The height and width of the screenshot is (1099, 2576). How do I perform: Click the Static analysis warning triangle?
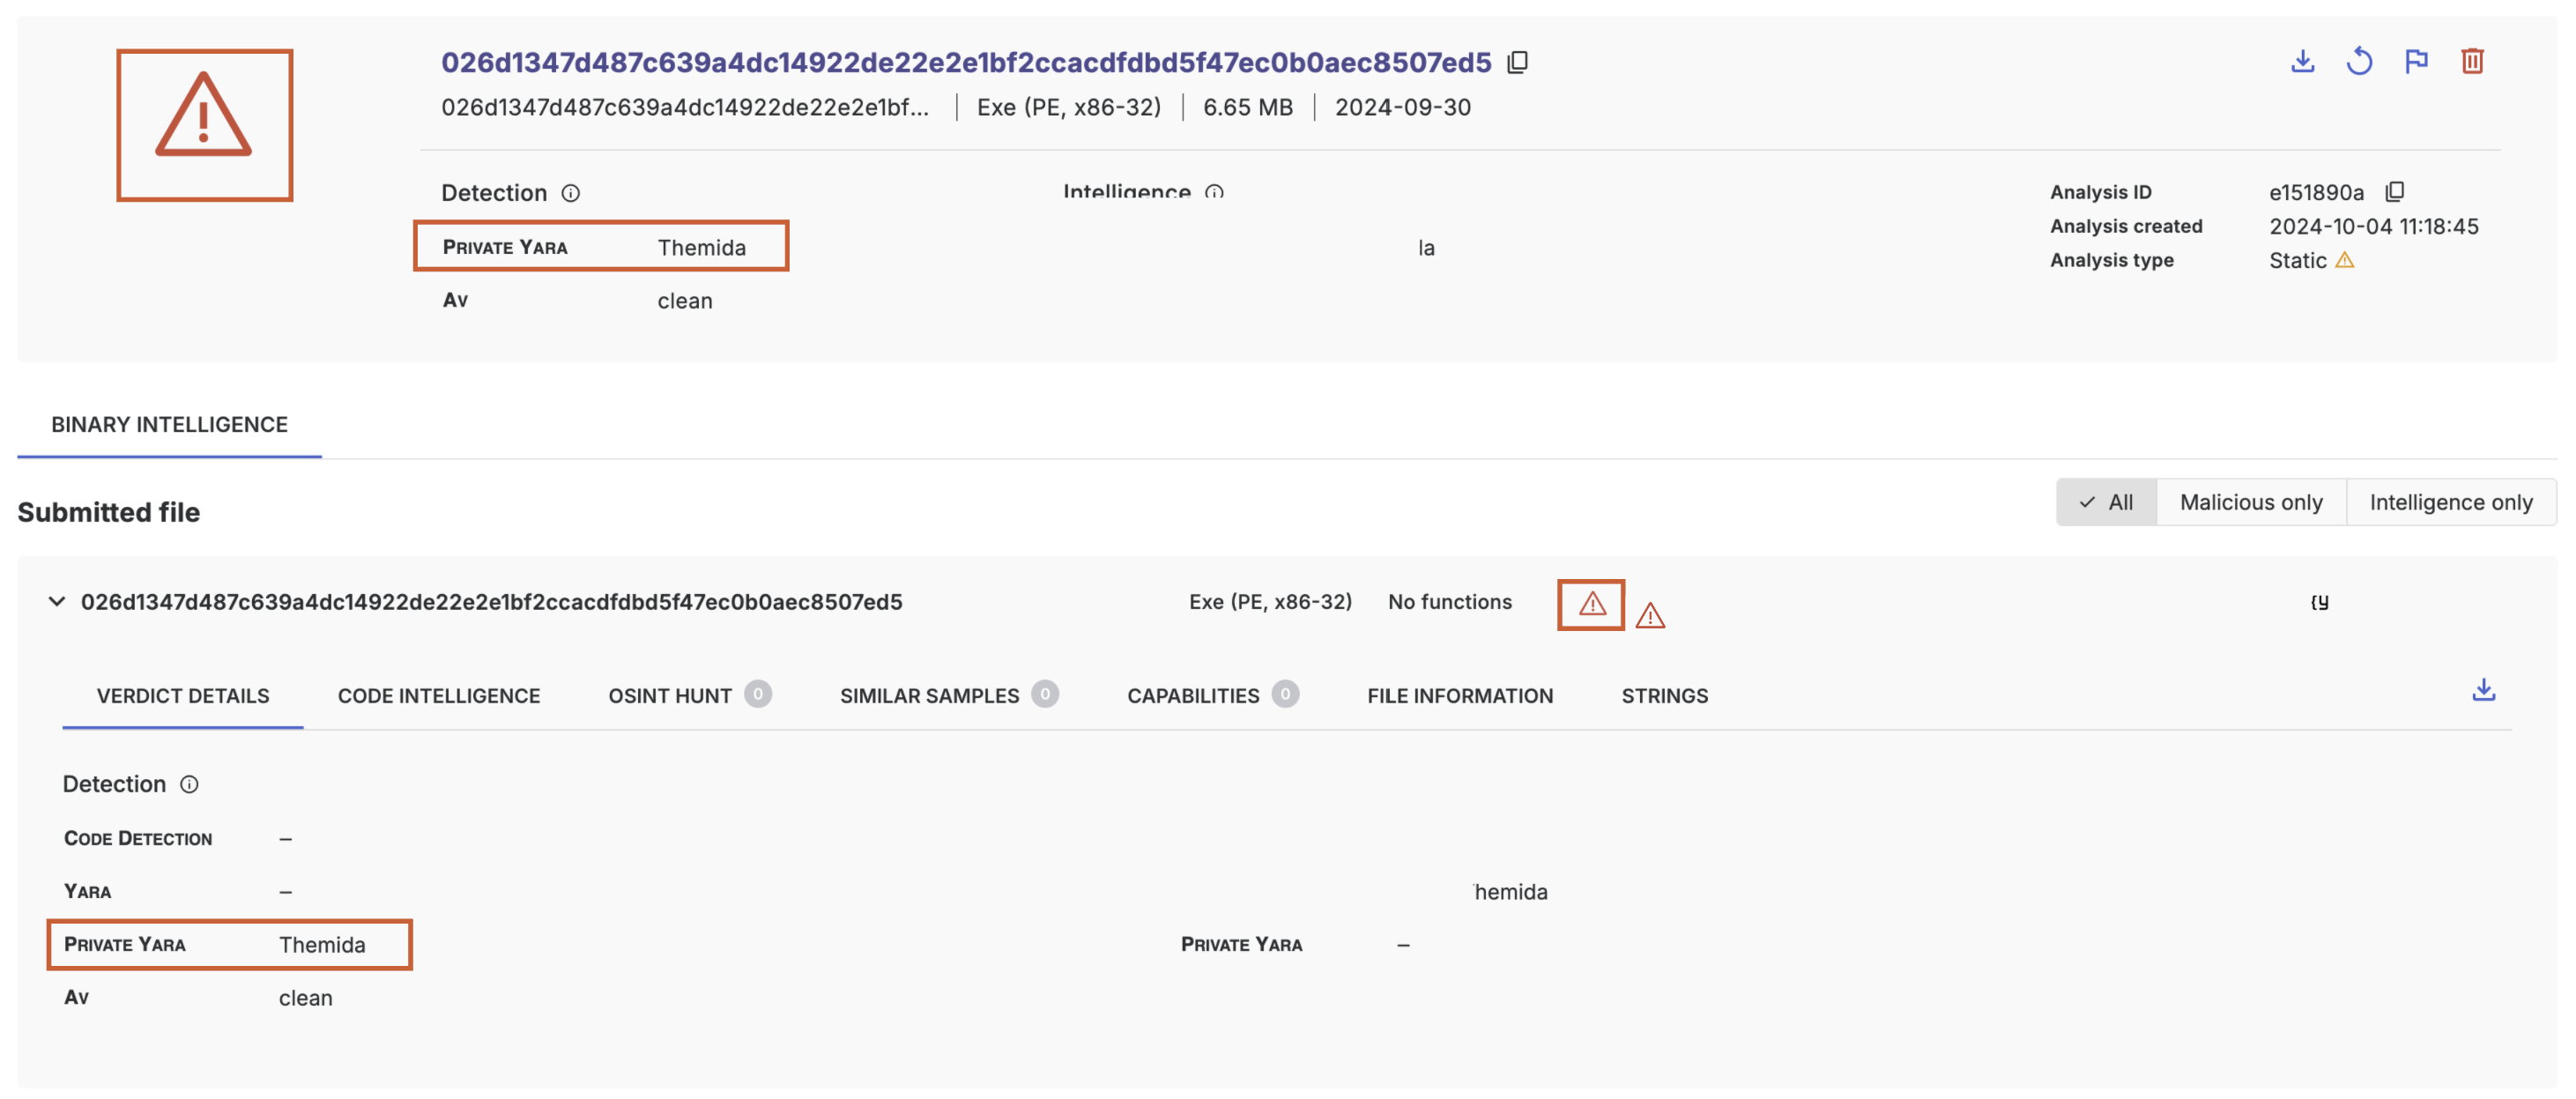pos(2345,260)
